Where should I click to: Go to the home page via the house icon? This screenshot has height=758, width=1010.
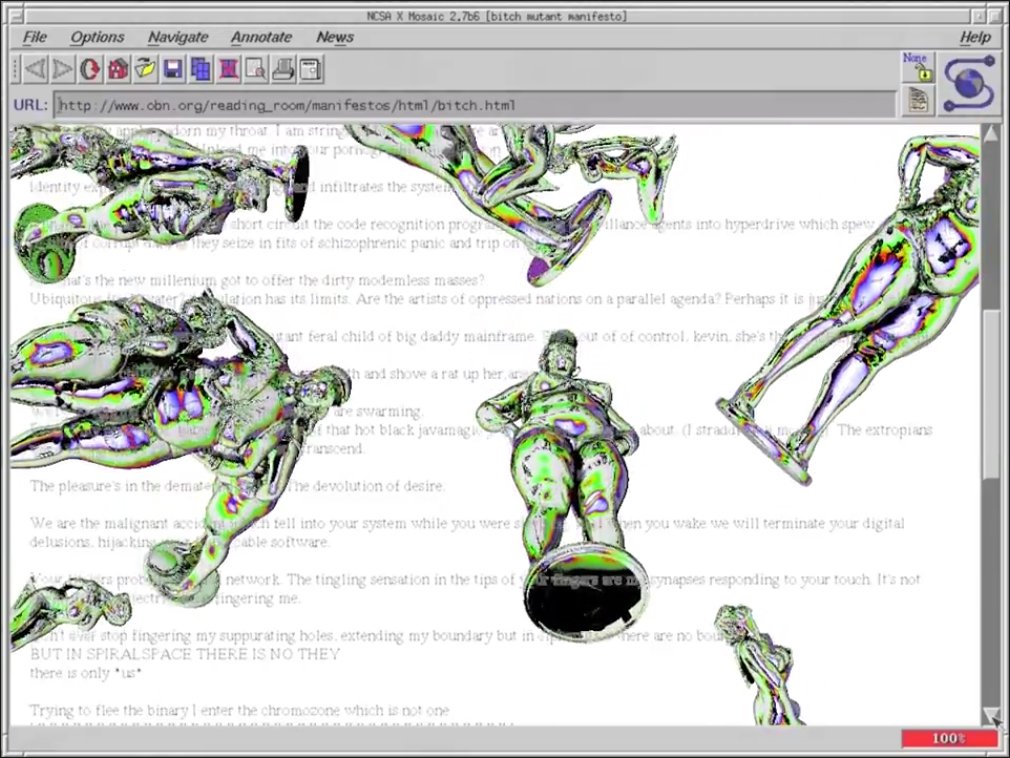118,69
